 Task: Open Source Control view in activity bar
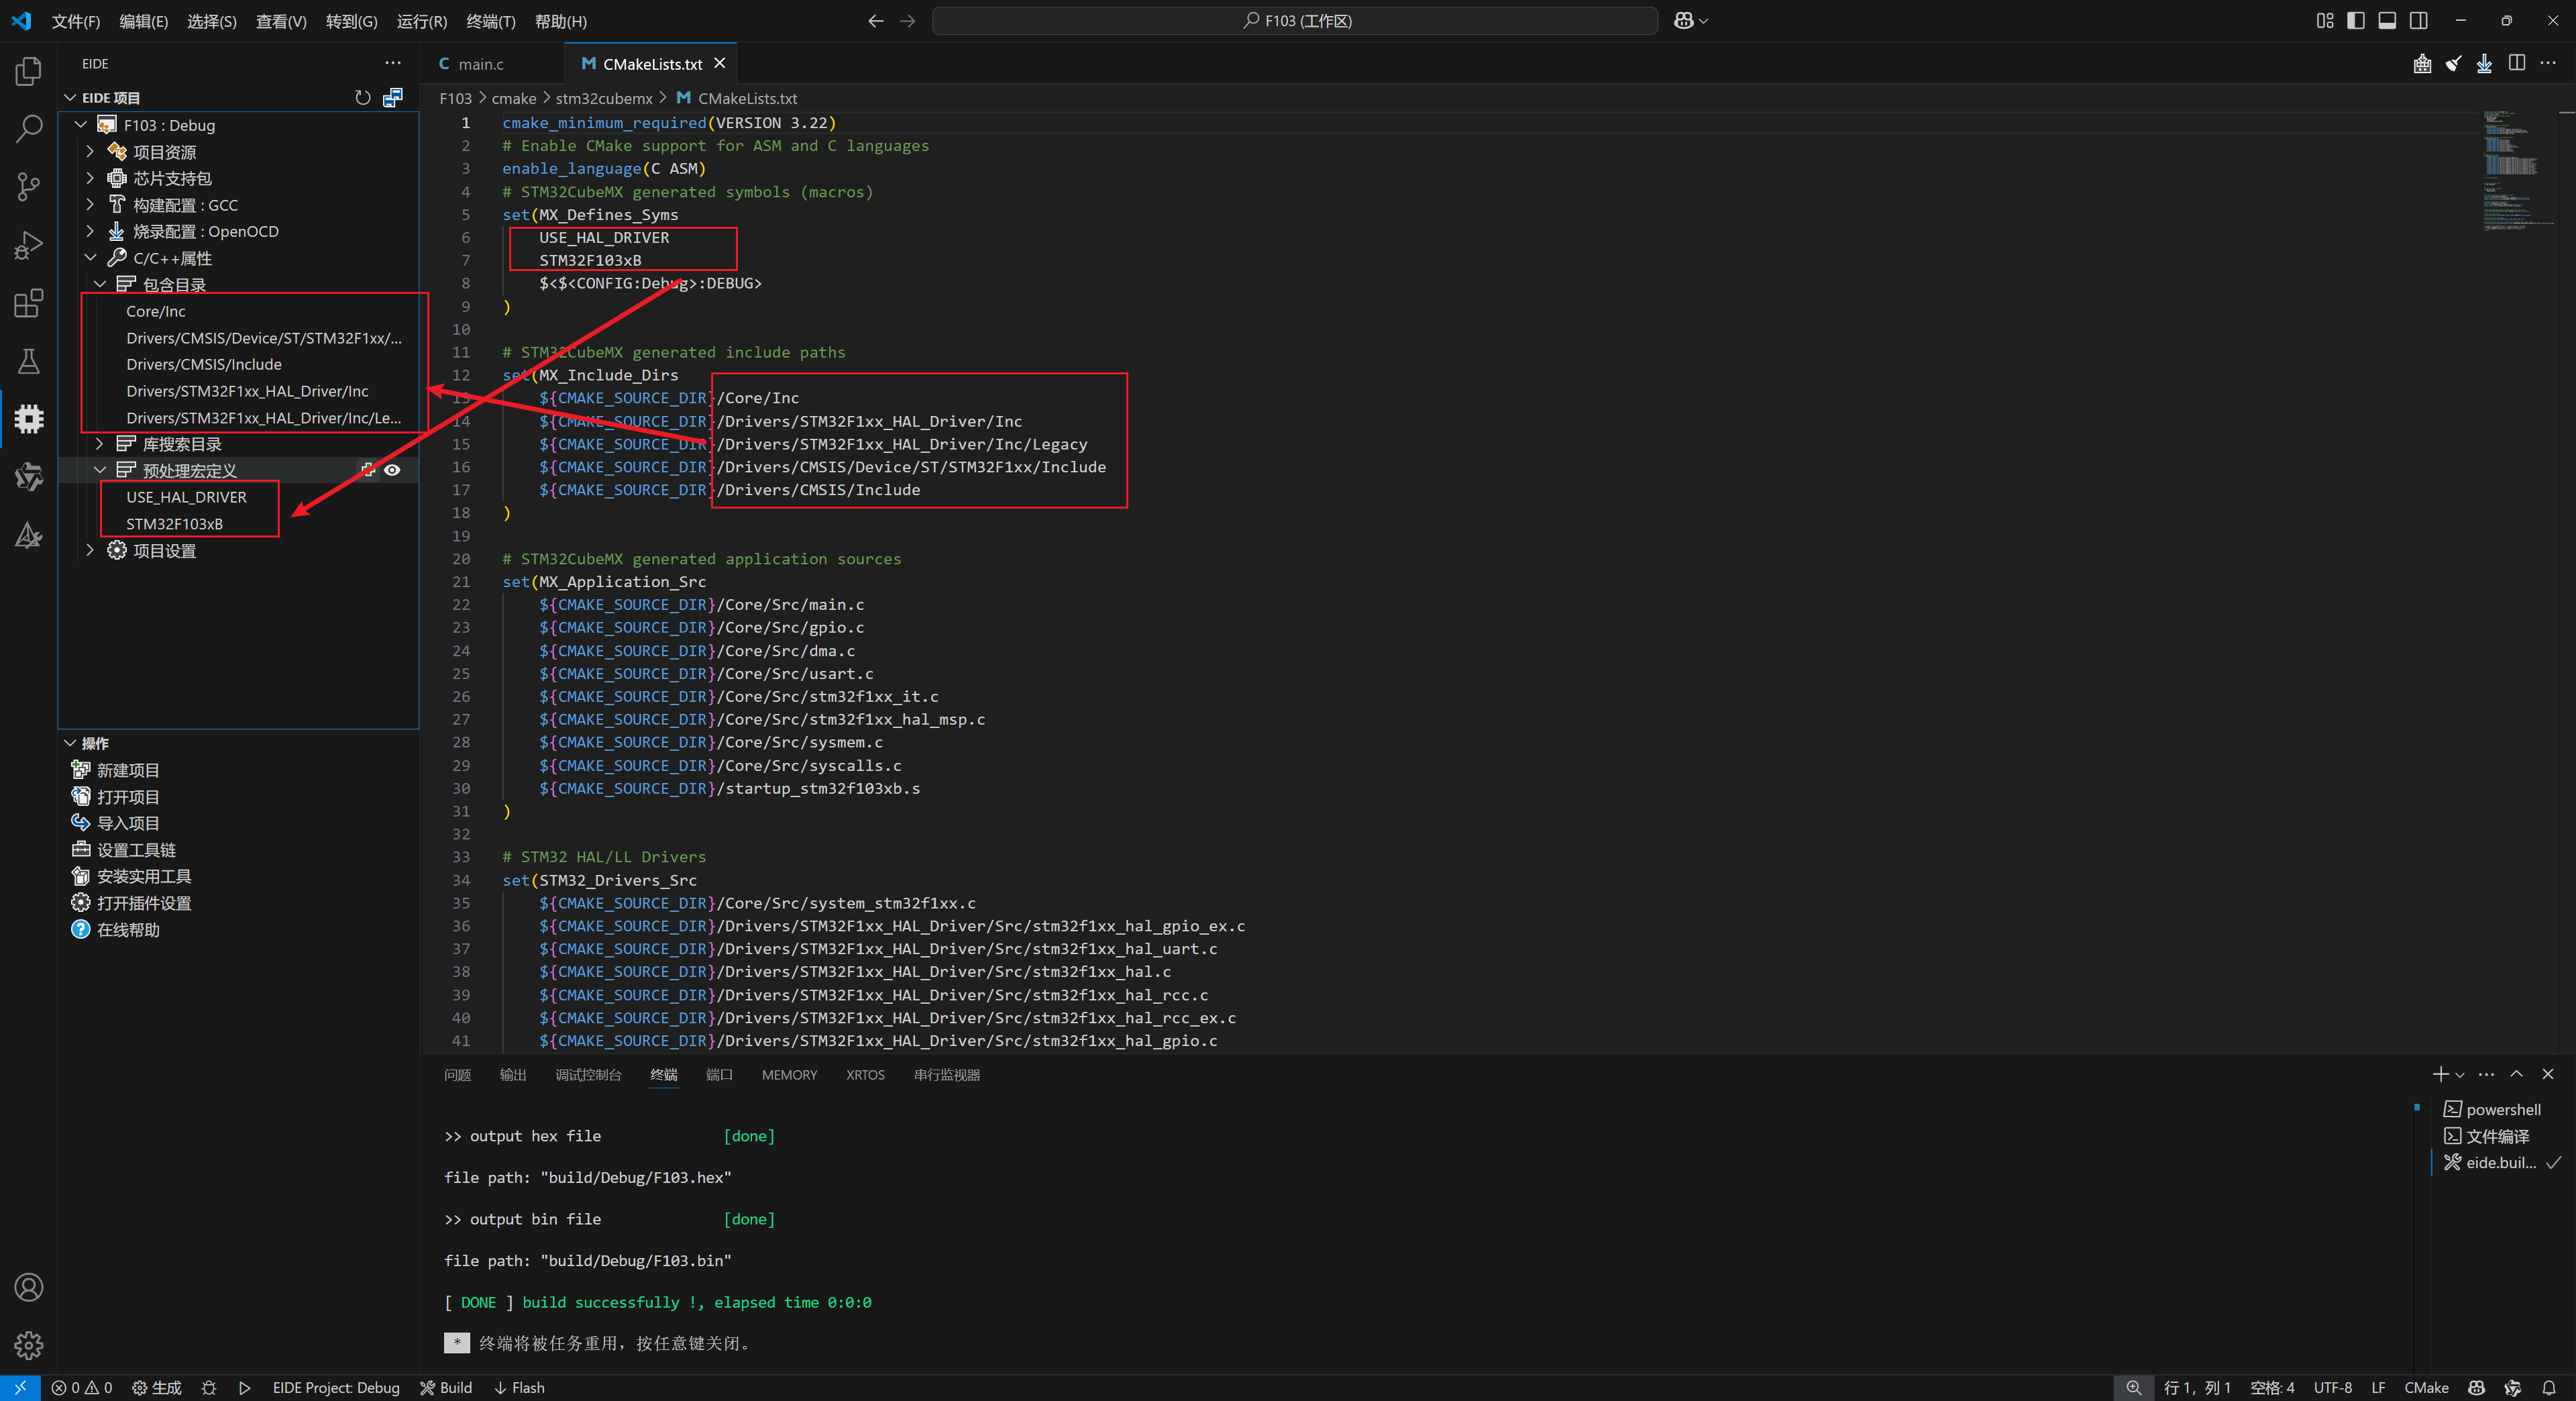pos(29,187)
